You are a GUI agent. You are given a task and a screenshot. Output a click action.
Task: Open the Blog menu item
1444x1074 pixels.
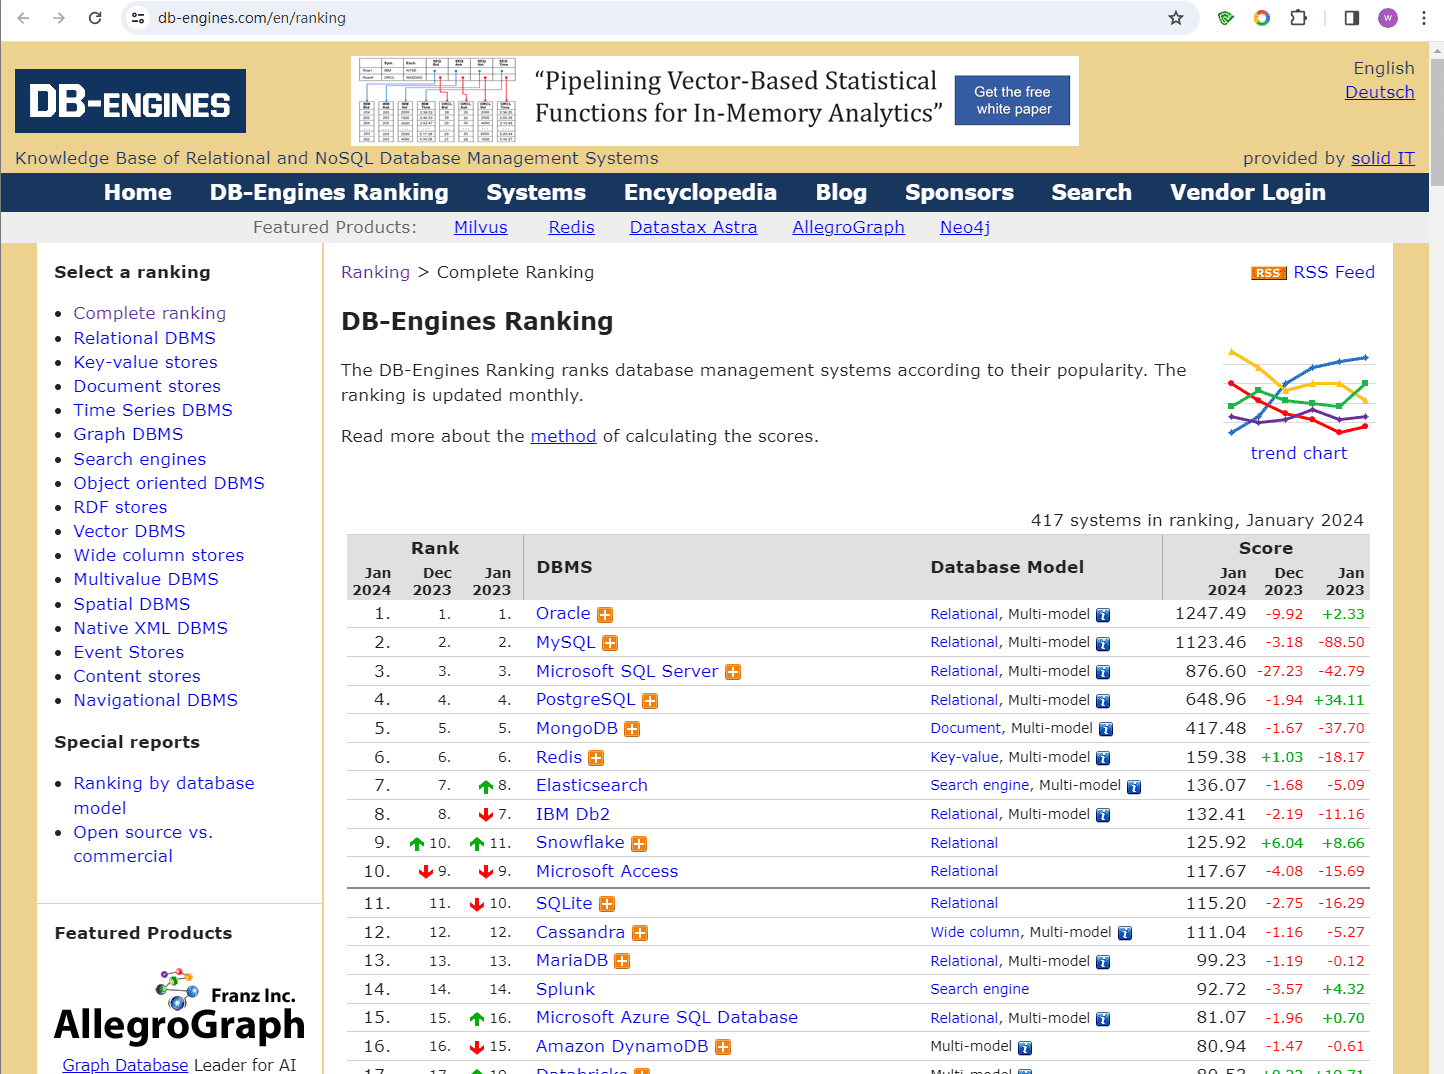841,192
